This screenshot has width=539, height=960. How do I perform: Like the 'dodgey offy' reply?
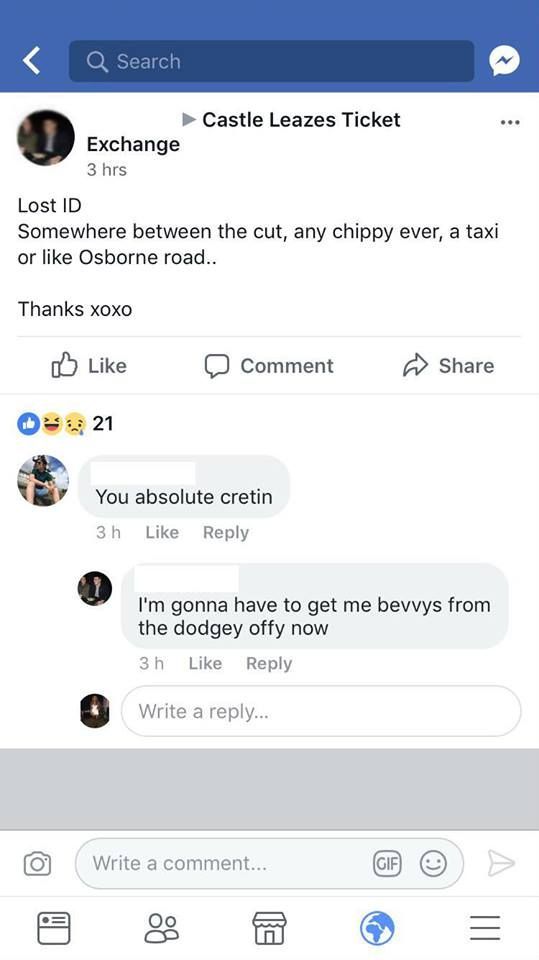[x=205, y=663]
